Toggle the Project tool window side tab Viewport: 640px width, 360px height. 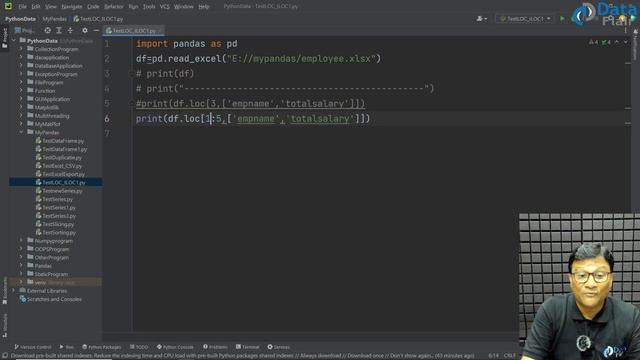(4, 38)
